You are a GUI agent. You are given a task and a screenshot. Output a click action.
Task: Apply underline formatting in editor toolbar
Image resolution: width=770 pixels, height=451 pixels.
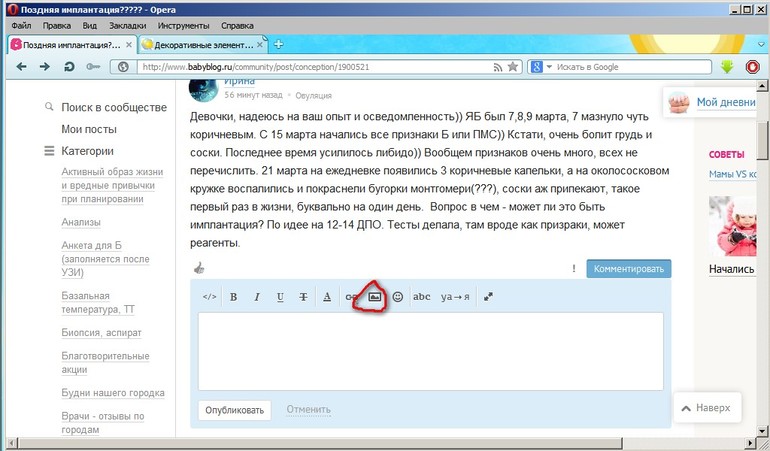(280, 297)
